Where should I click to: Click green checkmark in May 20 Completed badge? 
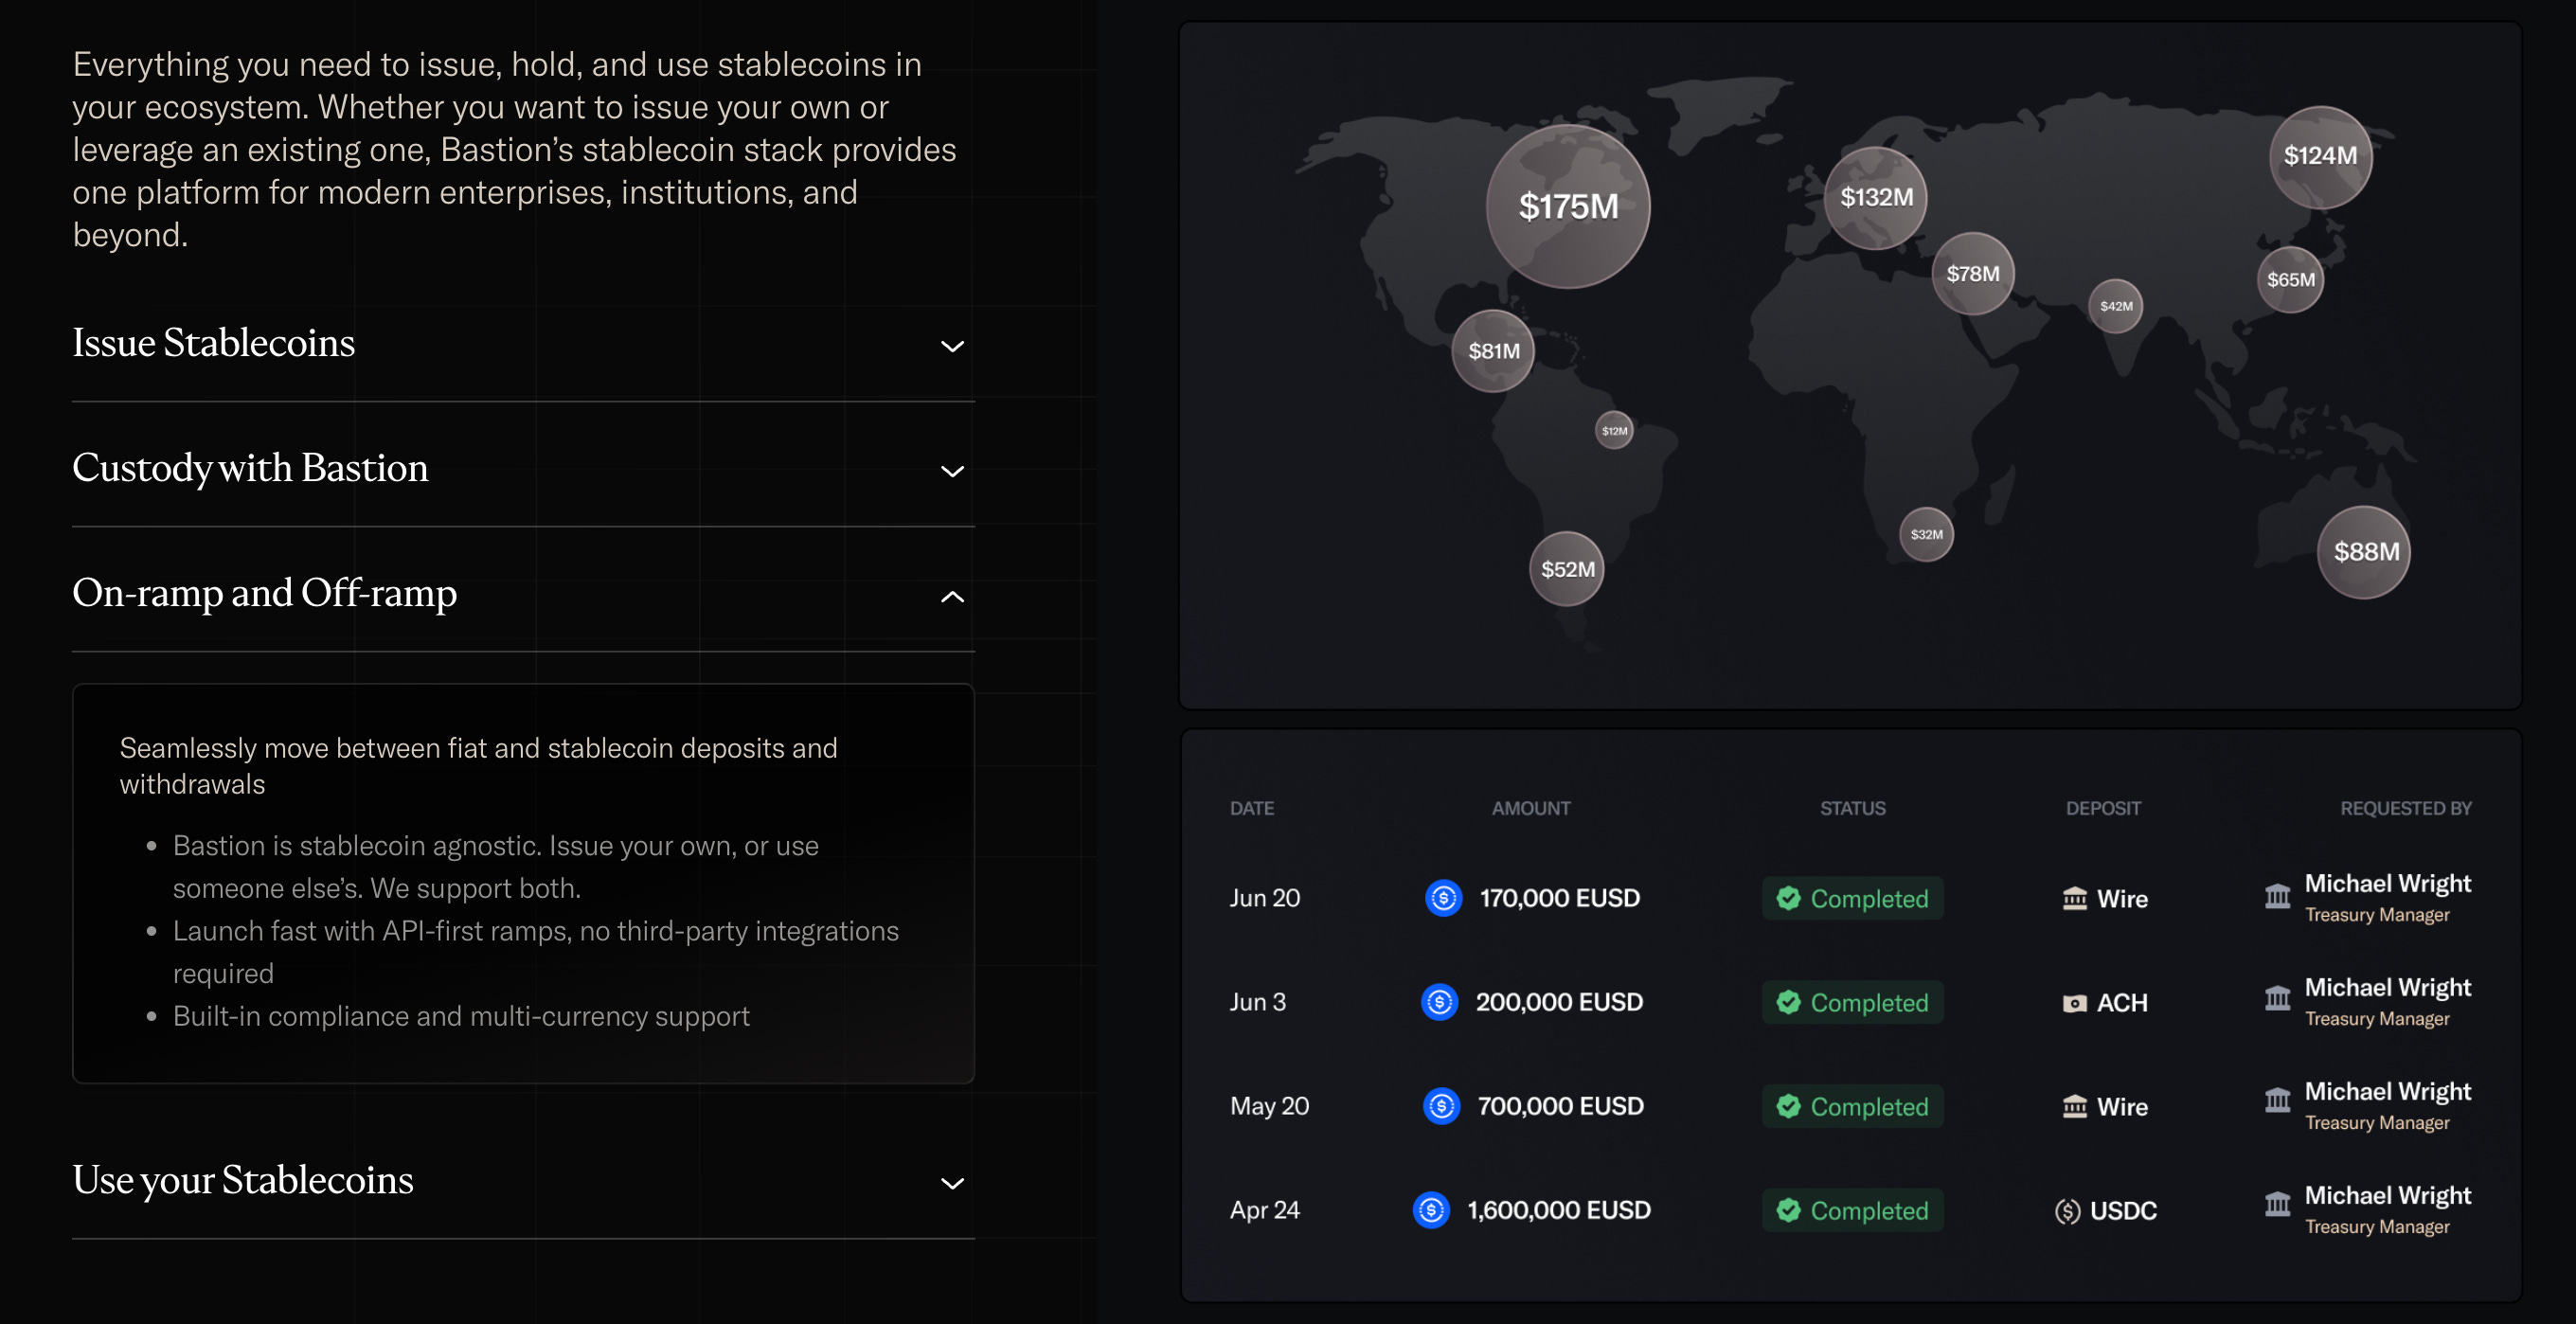point(1788,1106)
